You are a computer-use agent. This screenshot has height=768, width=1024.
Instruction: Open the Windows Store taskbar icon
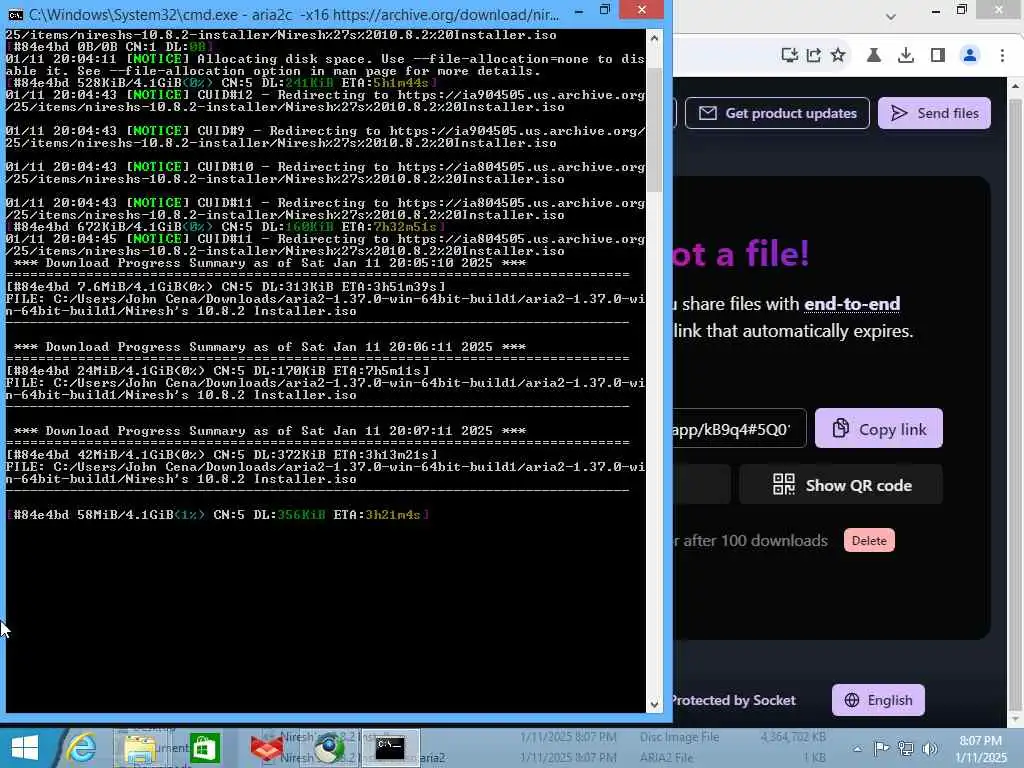click(204, 748)
